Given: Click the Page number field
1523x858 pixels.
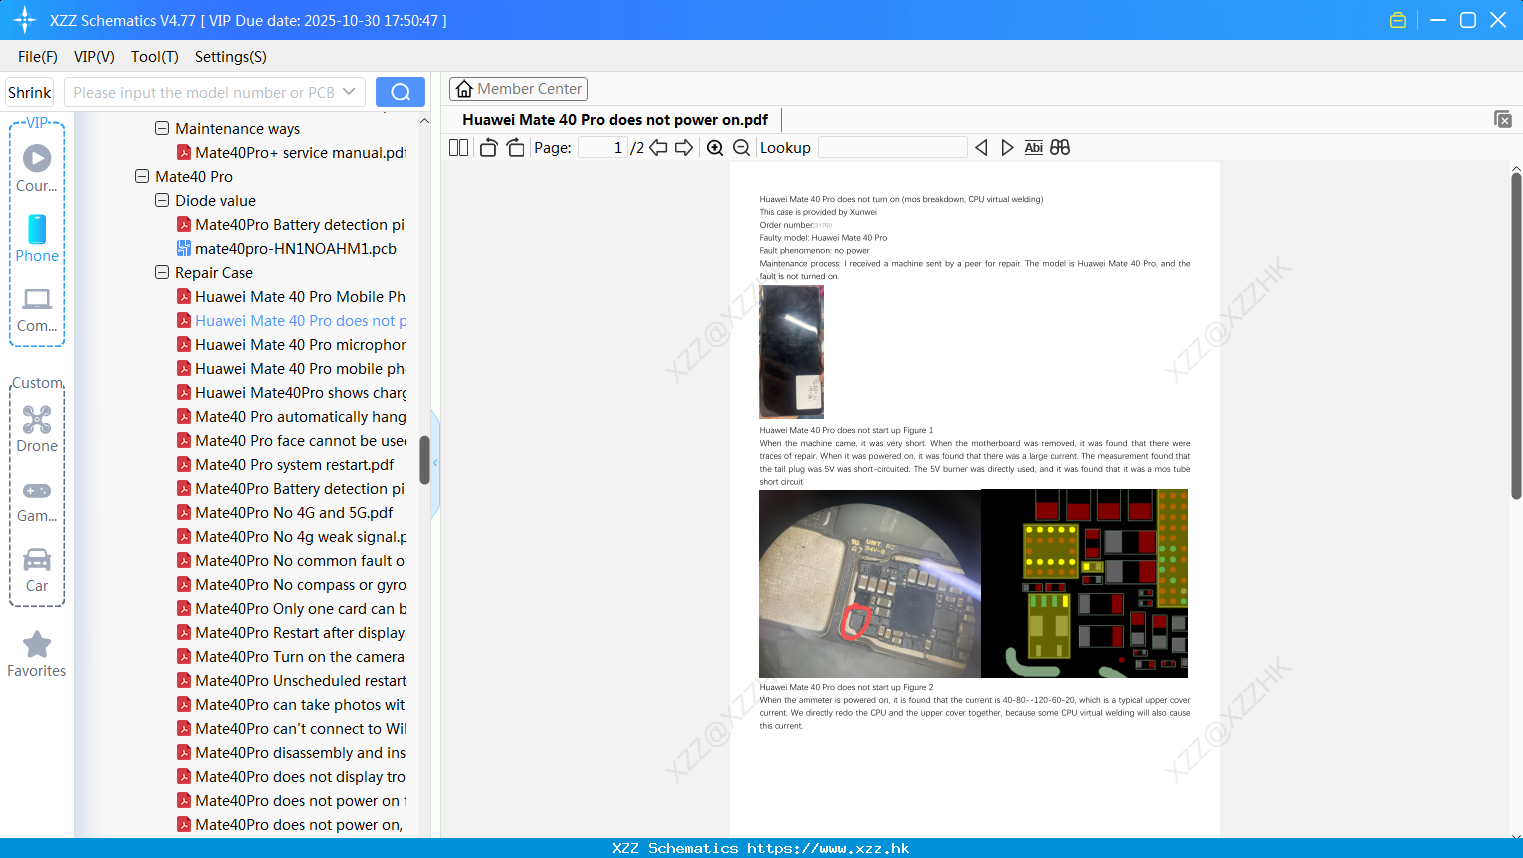Looking at the screenshot, I should coord(603,148).
